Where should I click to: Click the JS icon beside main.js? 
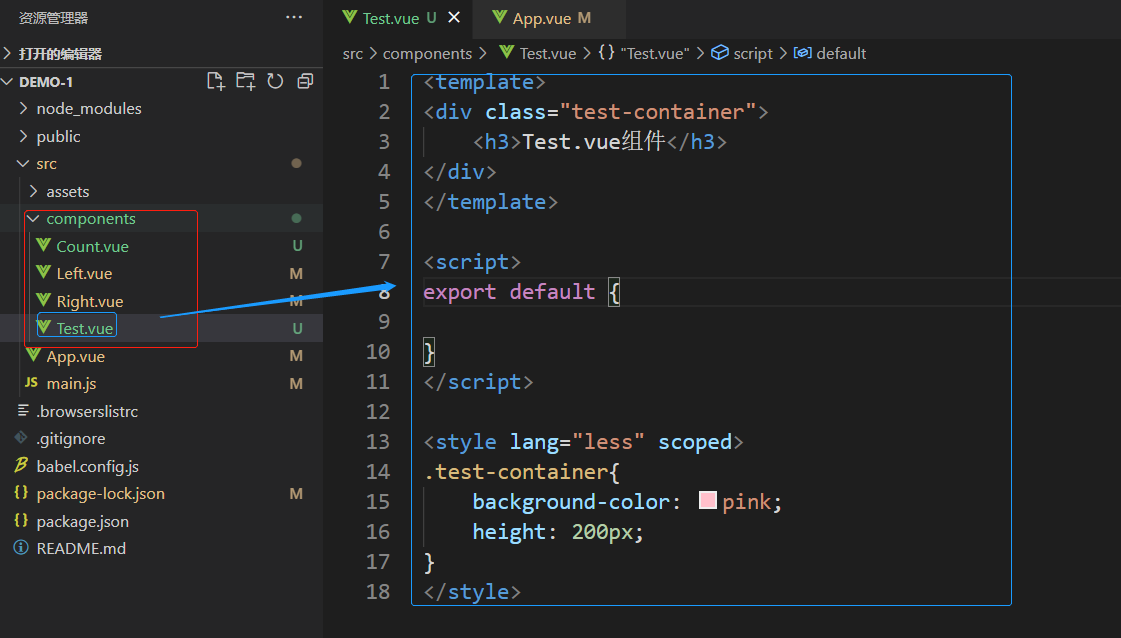[31, 383]
